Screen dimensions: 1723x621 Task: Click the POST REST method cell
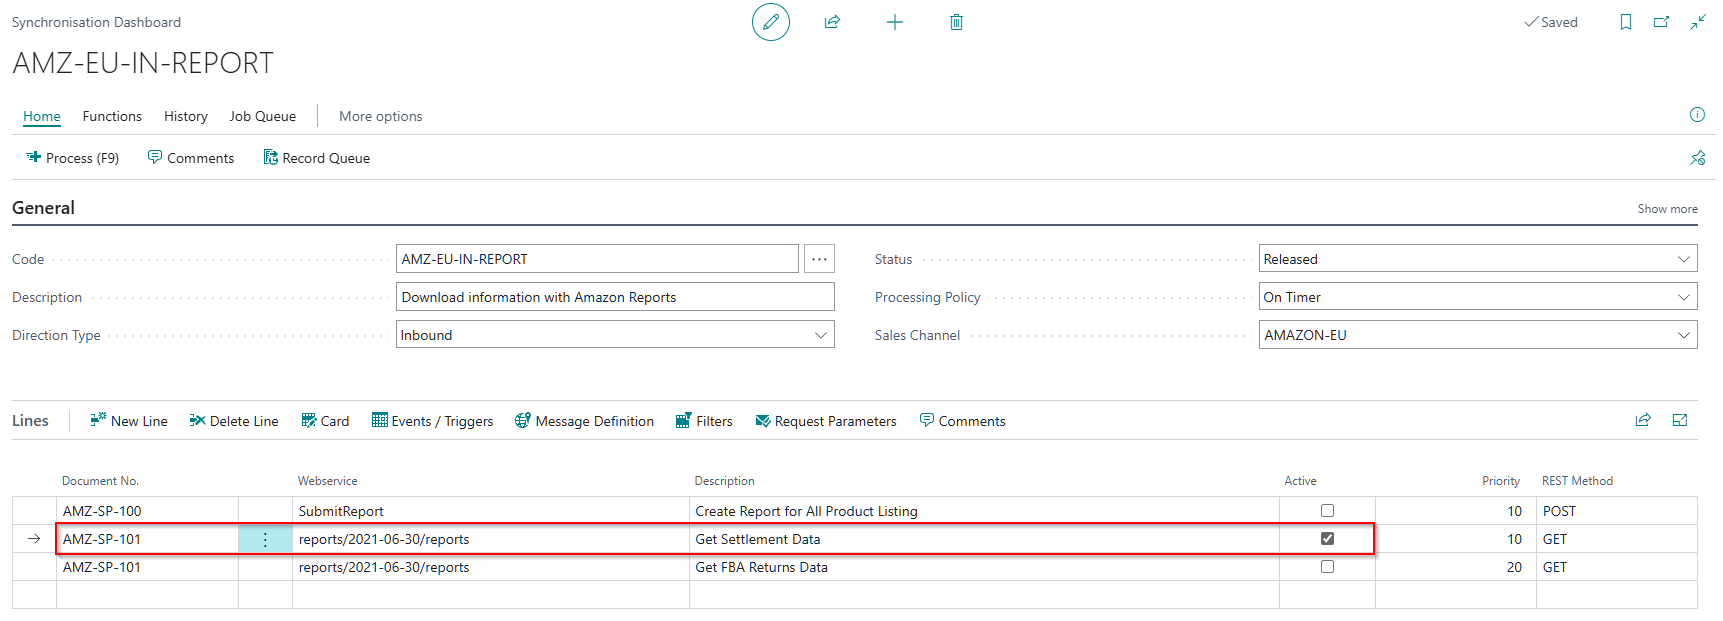click(1616, 511)
